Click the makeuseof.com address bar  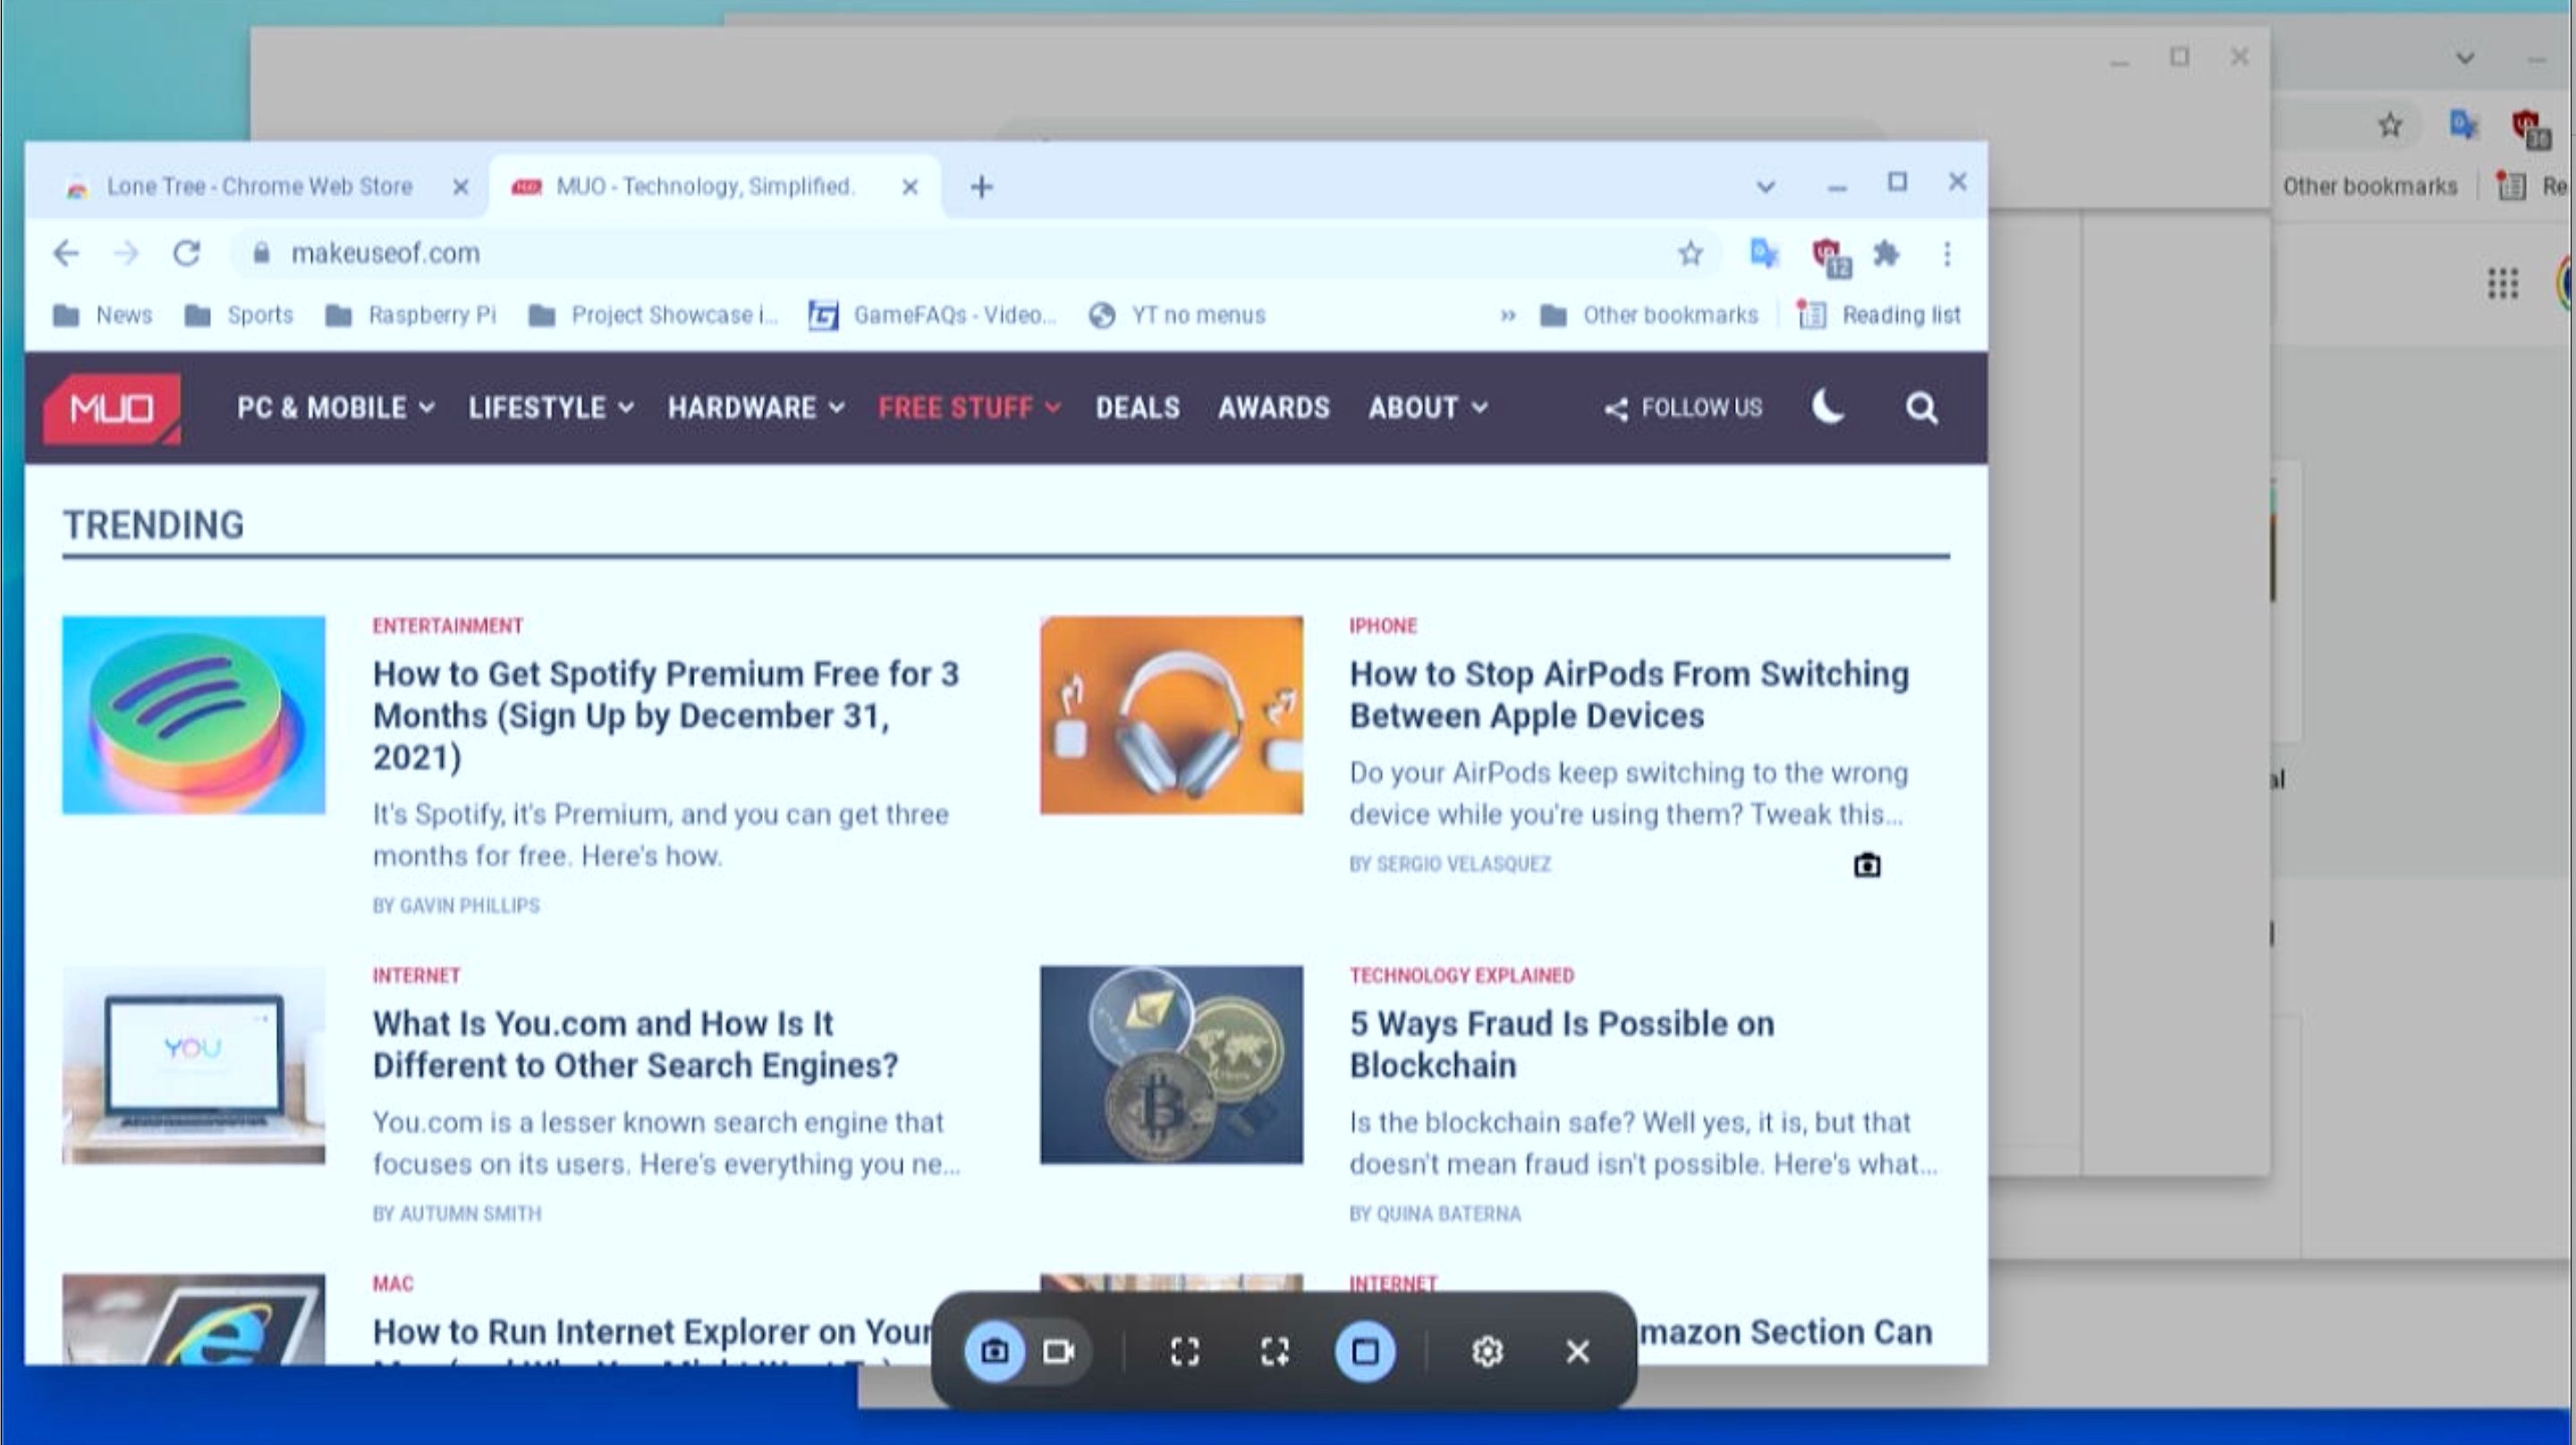[x=386, y=253]
